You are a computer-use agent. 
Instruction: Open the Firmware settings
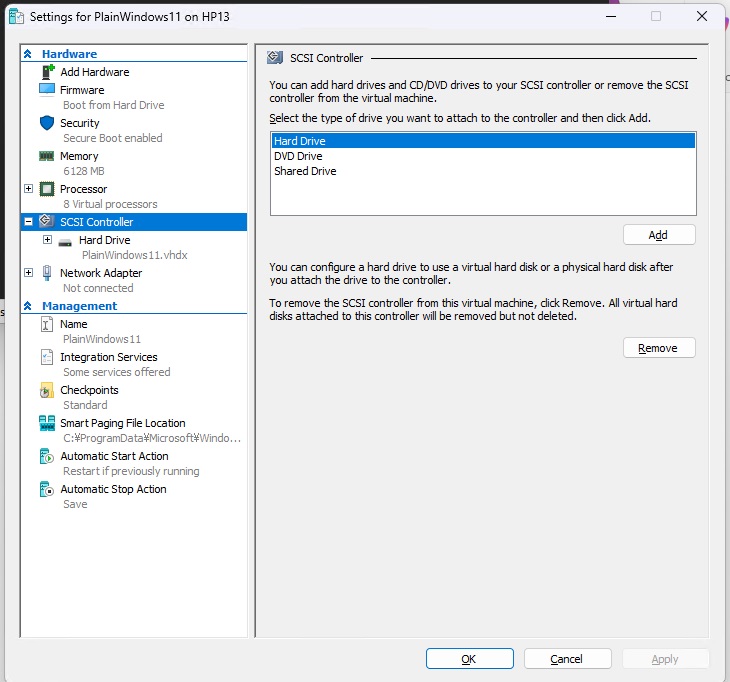82,90
